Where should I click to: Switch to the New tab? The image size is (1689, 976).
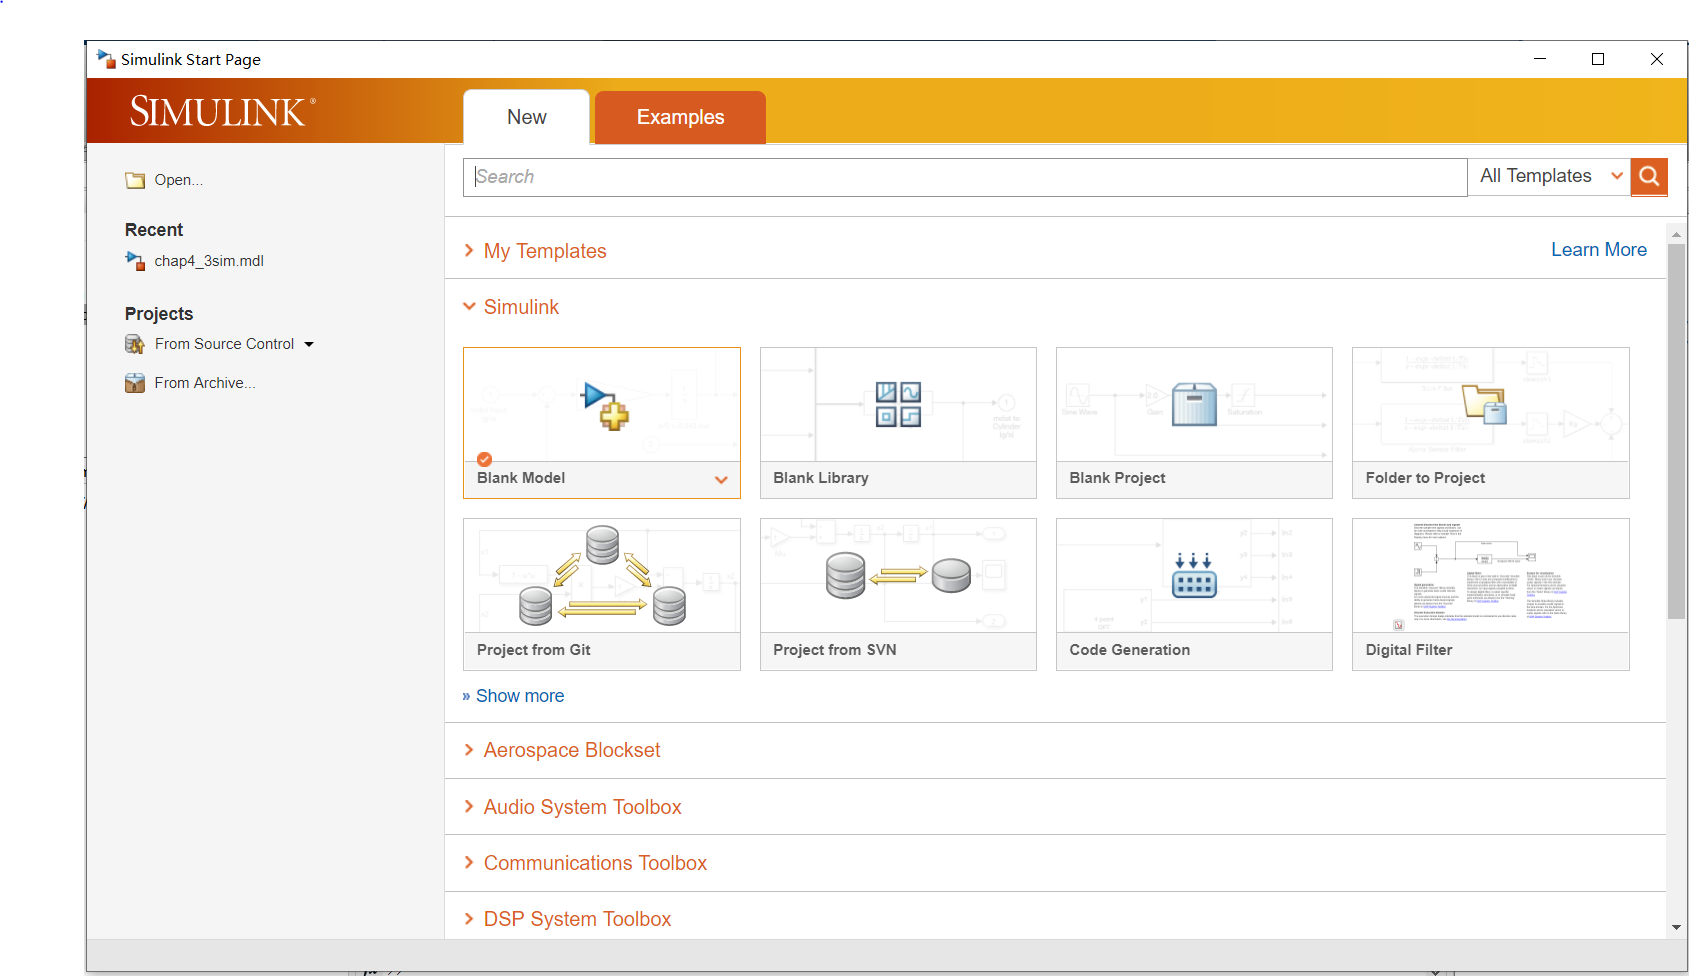click(x=527, y=117)
